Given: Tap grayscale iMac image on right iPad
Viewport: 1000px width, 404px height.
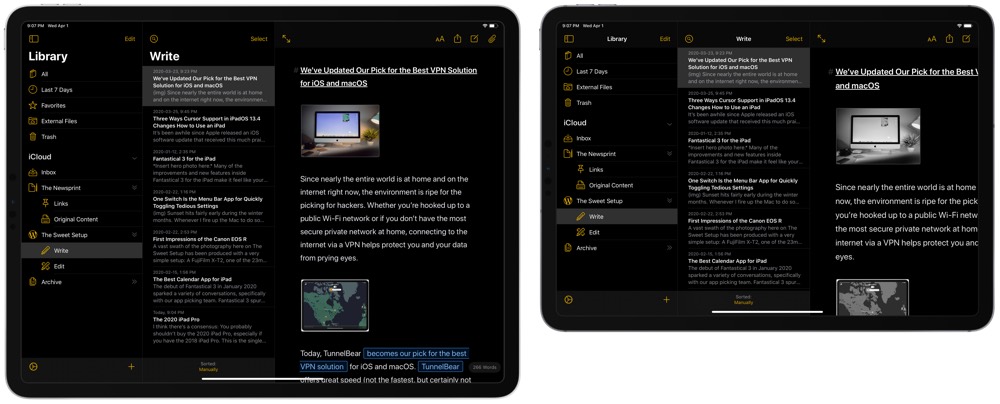Looking at the screenshot, I should [x=878, y=136].
